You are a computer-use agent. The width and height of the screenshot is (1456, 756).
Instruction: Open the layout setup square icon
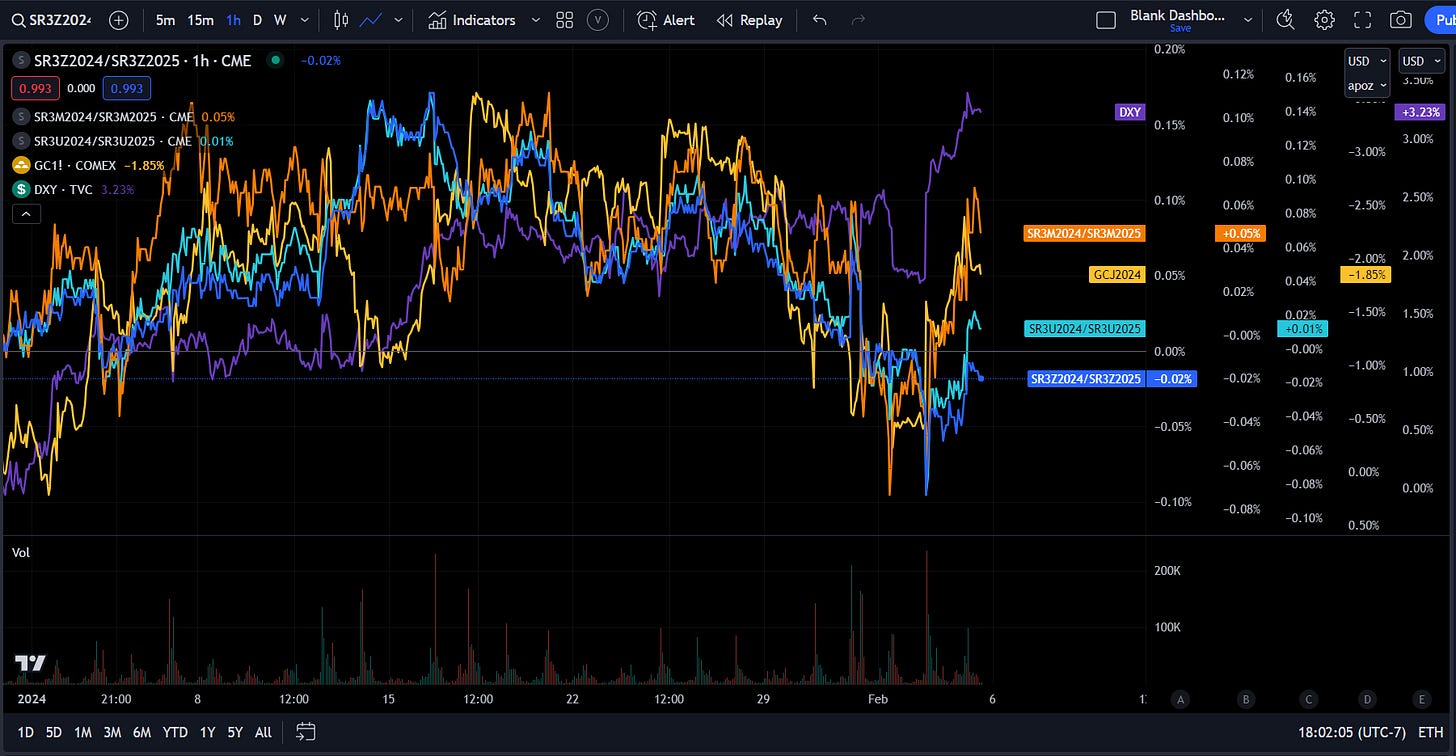tap(1106, 20)
